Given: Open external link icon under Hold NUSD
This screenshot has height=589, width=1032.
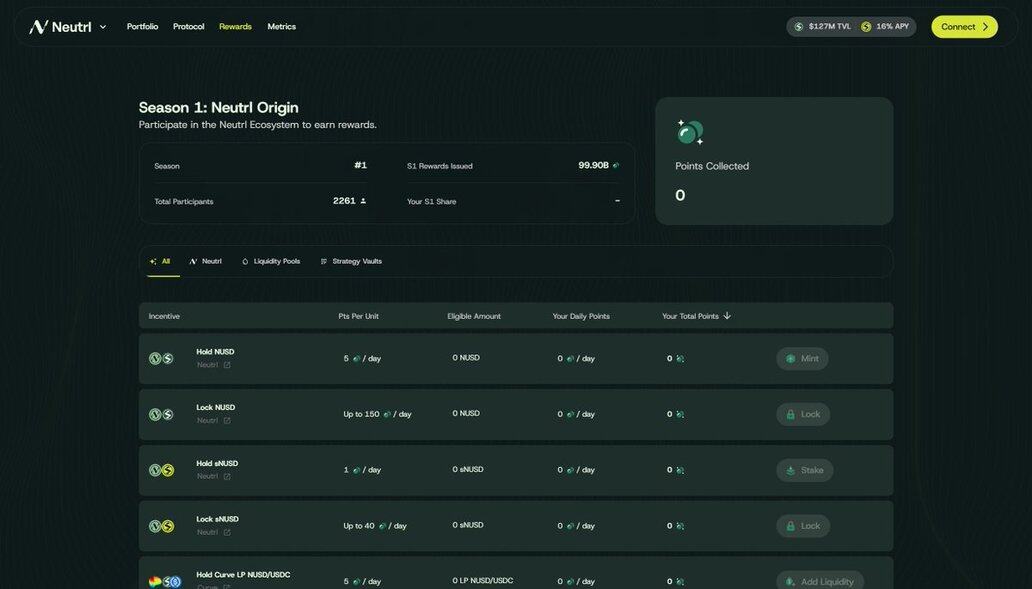Looking at the screenshot, I should 227,365.
